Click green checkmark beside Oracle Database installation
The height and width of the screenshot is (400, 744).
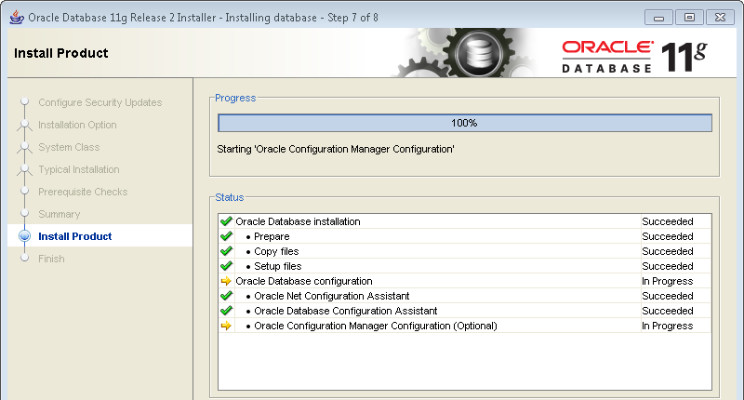(x=226, y=221)
